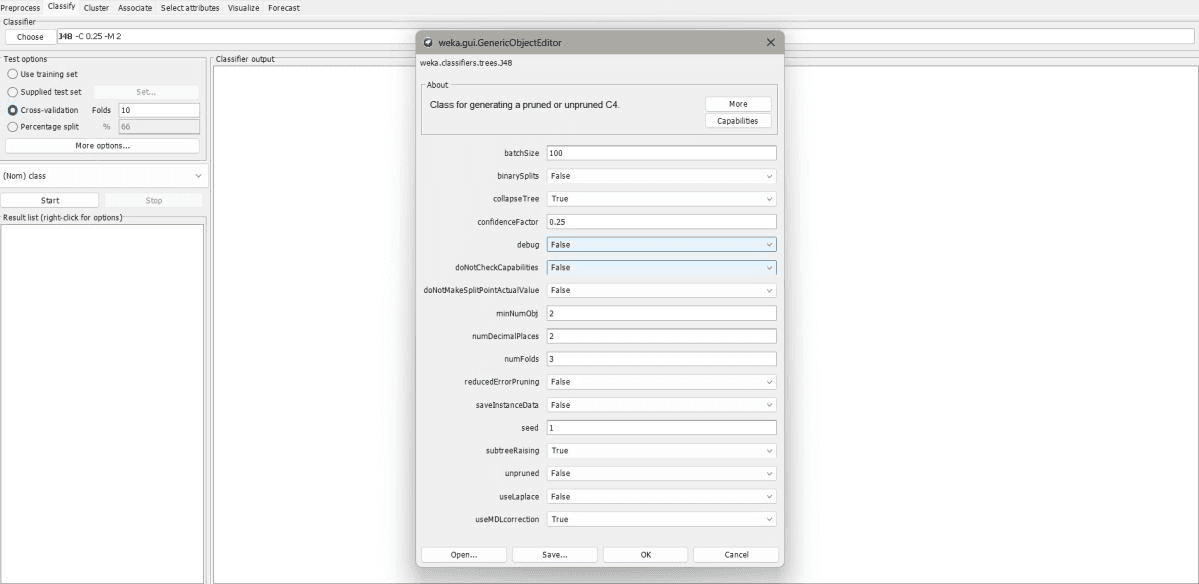The width and height of the screenshot is (1199, 584).
Task: Select the Use training set option
Action: tap(43, 74)
